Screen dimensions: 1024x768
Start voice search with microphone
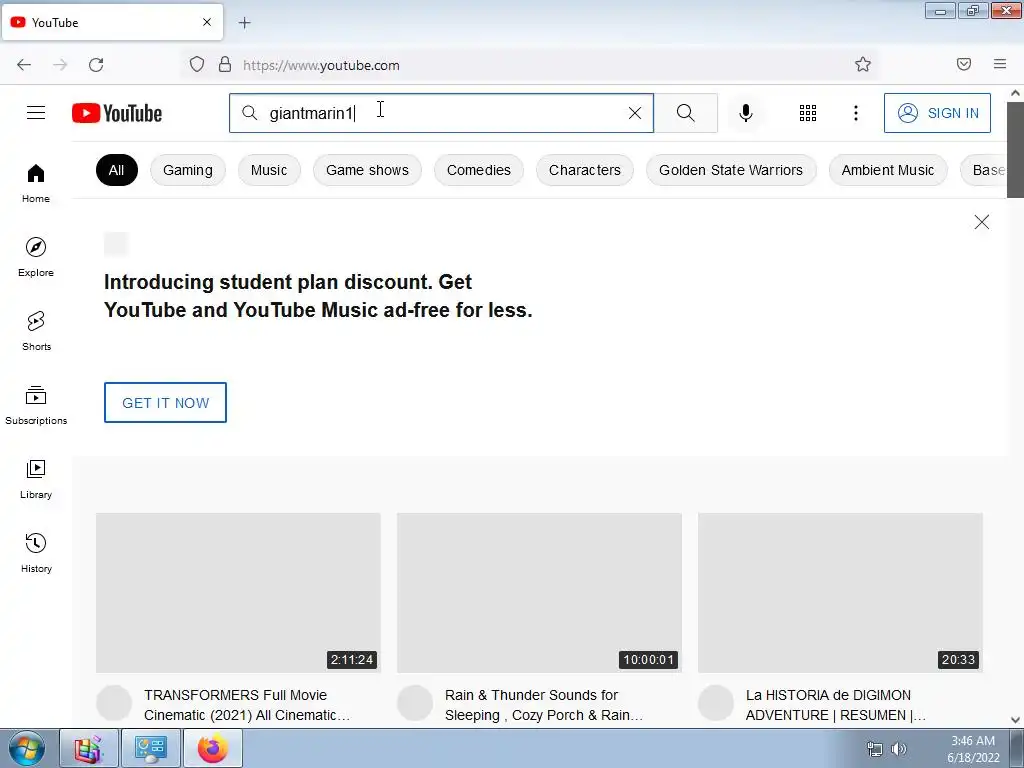pos(746,113)
